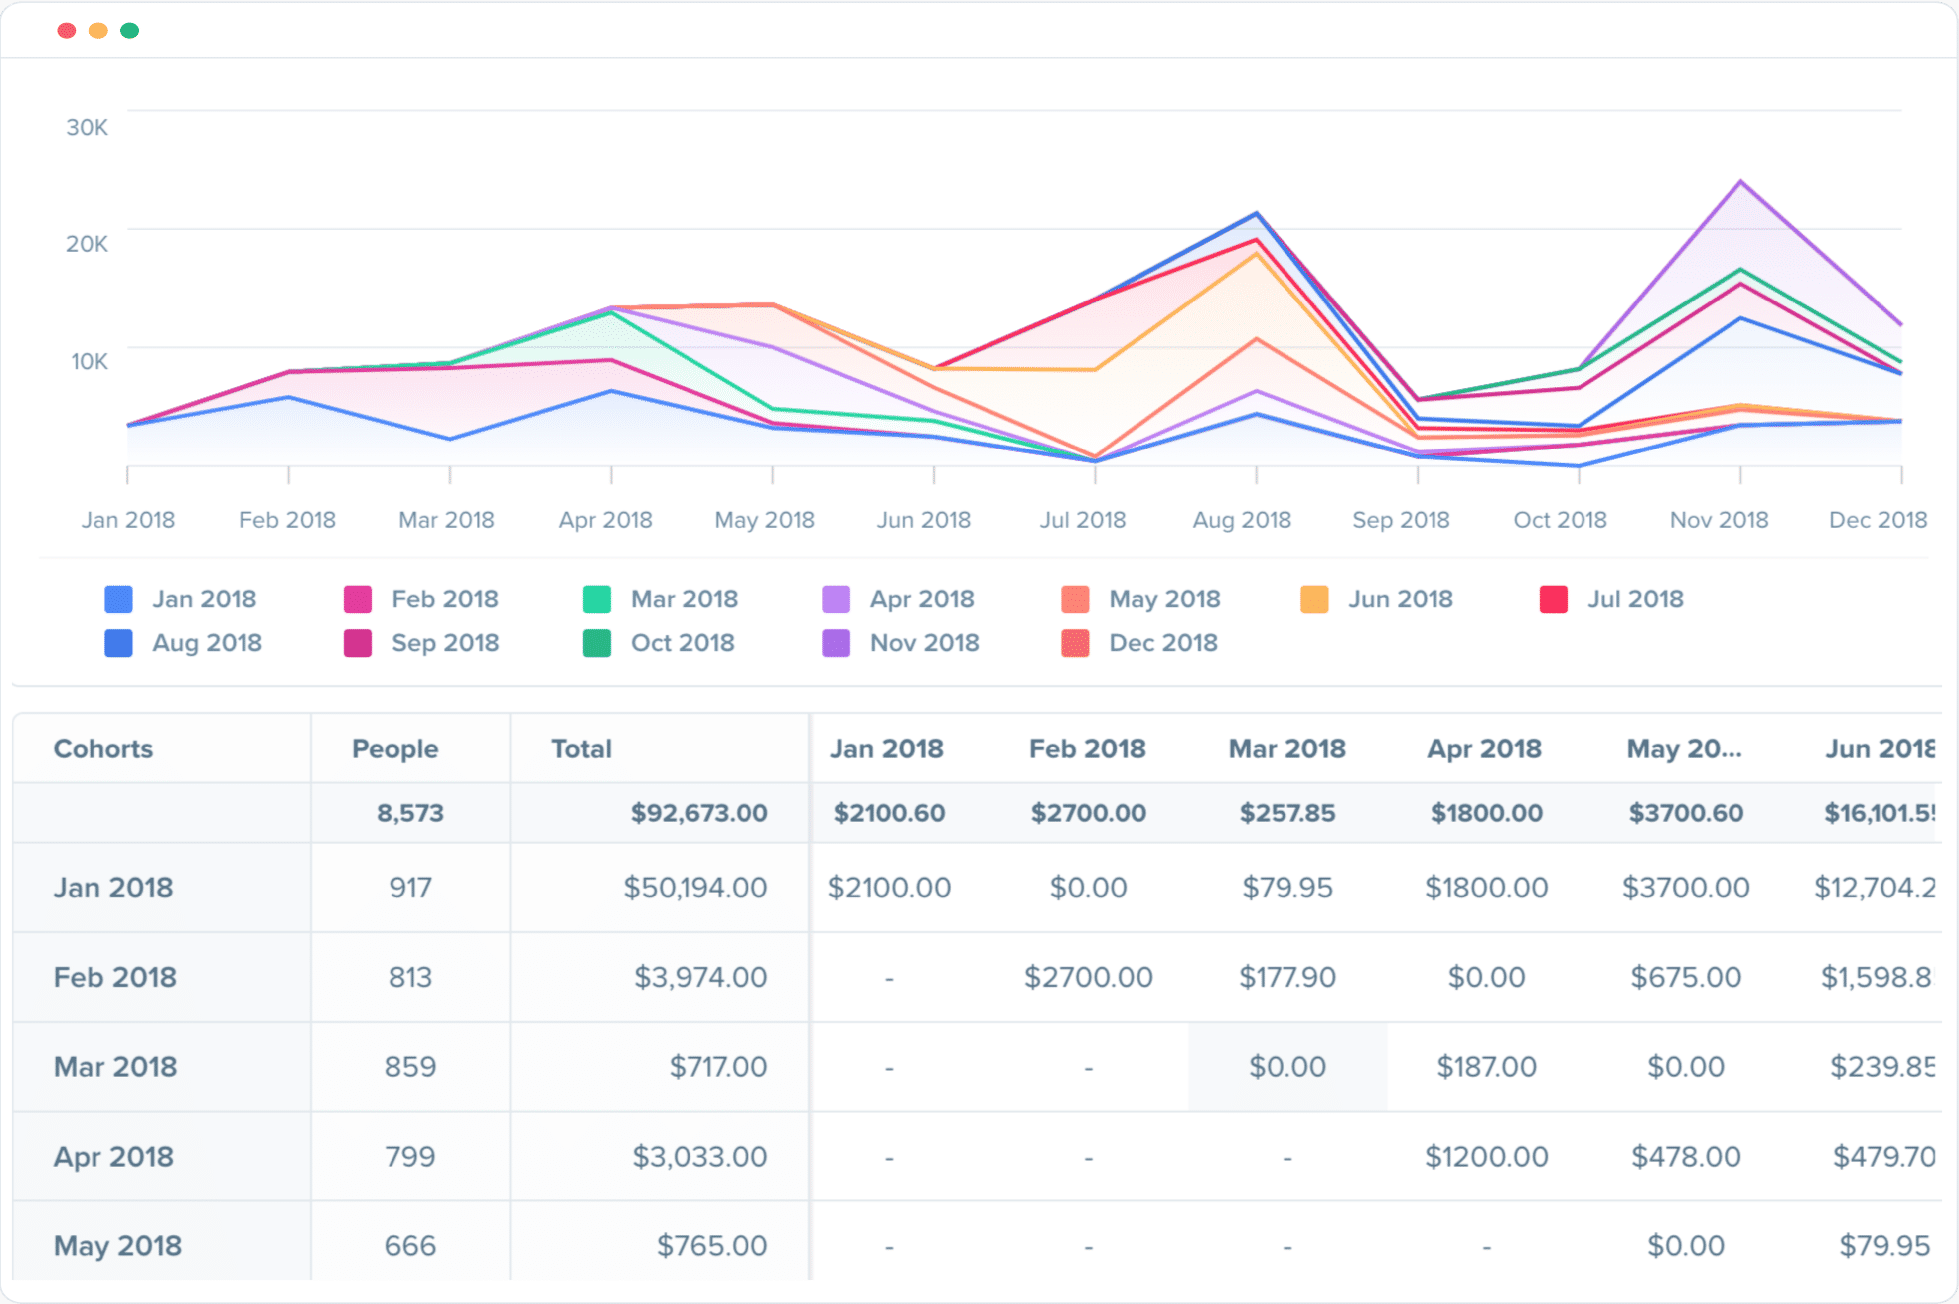Click the Mar 2018 green legend swatch
Image resolution: width=1959 pixels, height=1304 pixels.
(597, 598)
